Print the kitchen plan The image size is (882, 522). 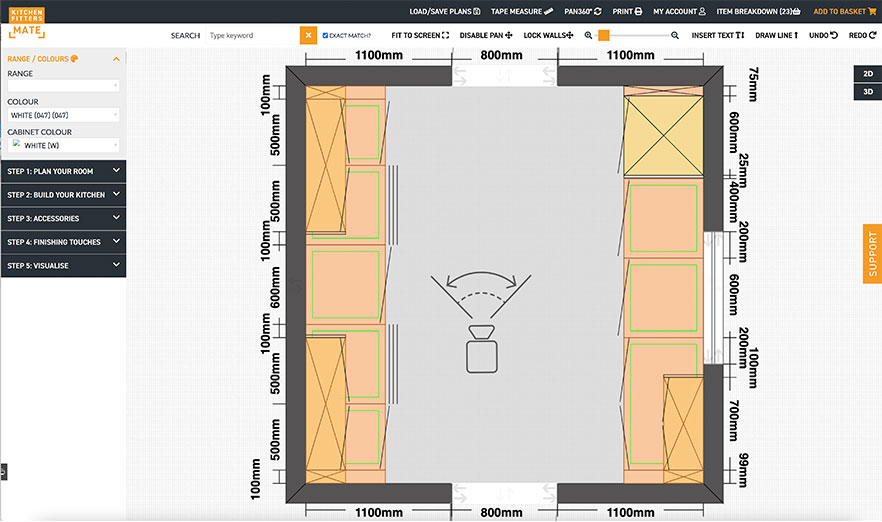coord(626,11)
